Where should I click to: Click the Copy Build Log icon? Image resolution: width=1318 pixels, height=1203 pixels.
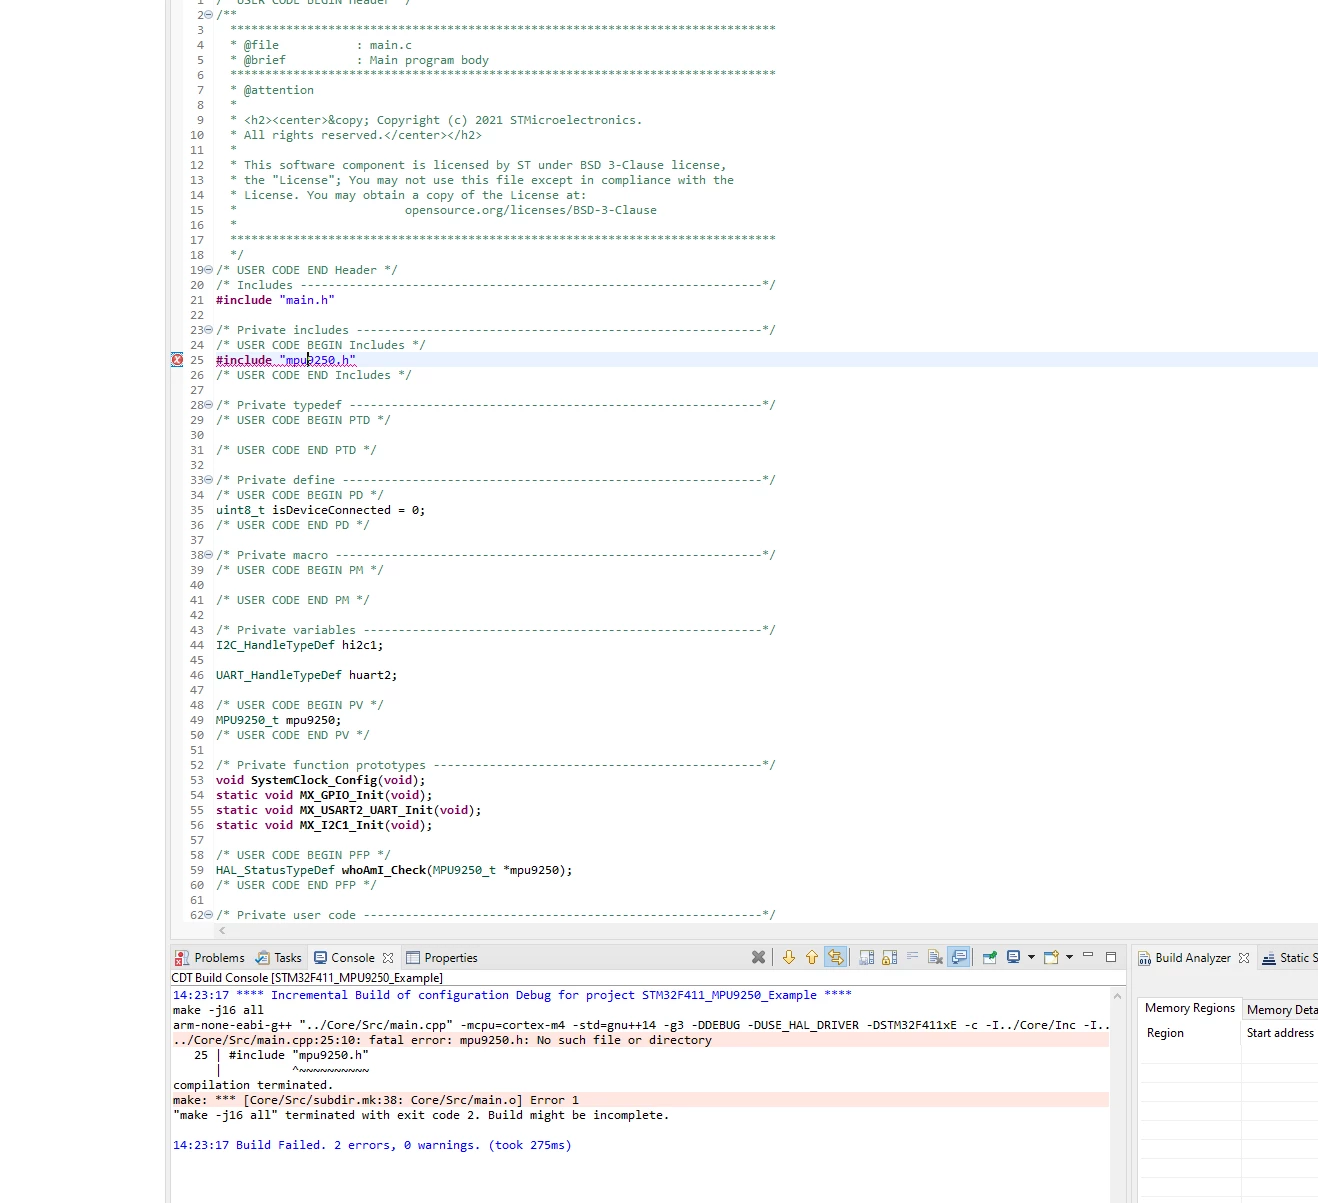(x=866, y=957)
